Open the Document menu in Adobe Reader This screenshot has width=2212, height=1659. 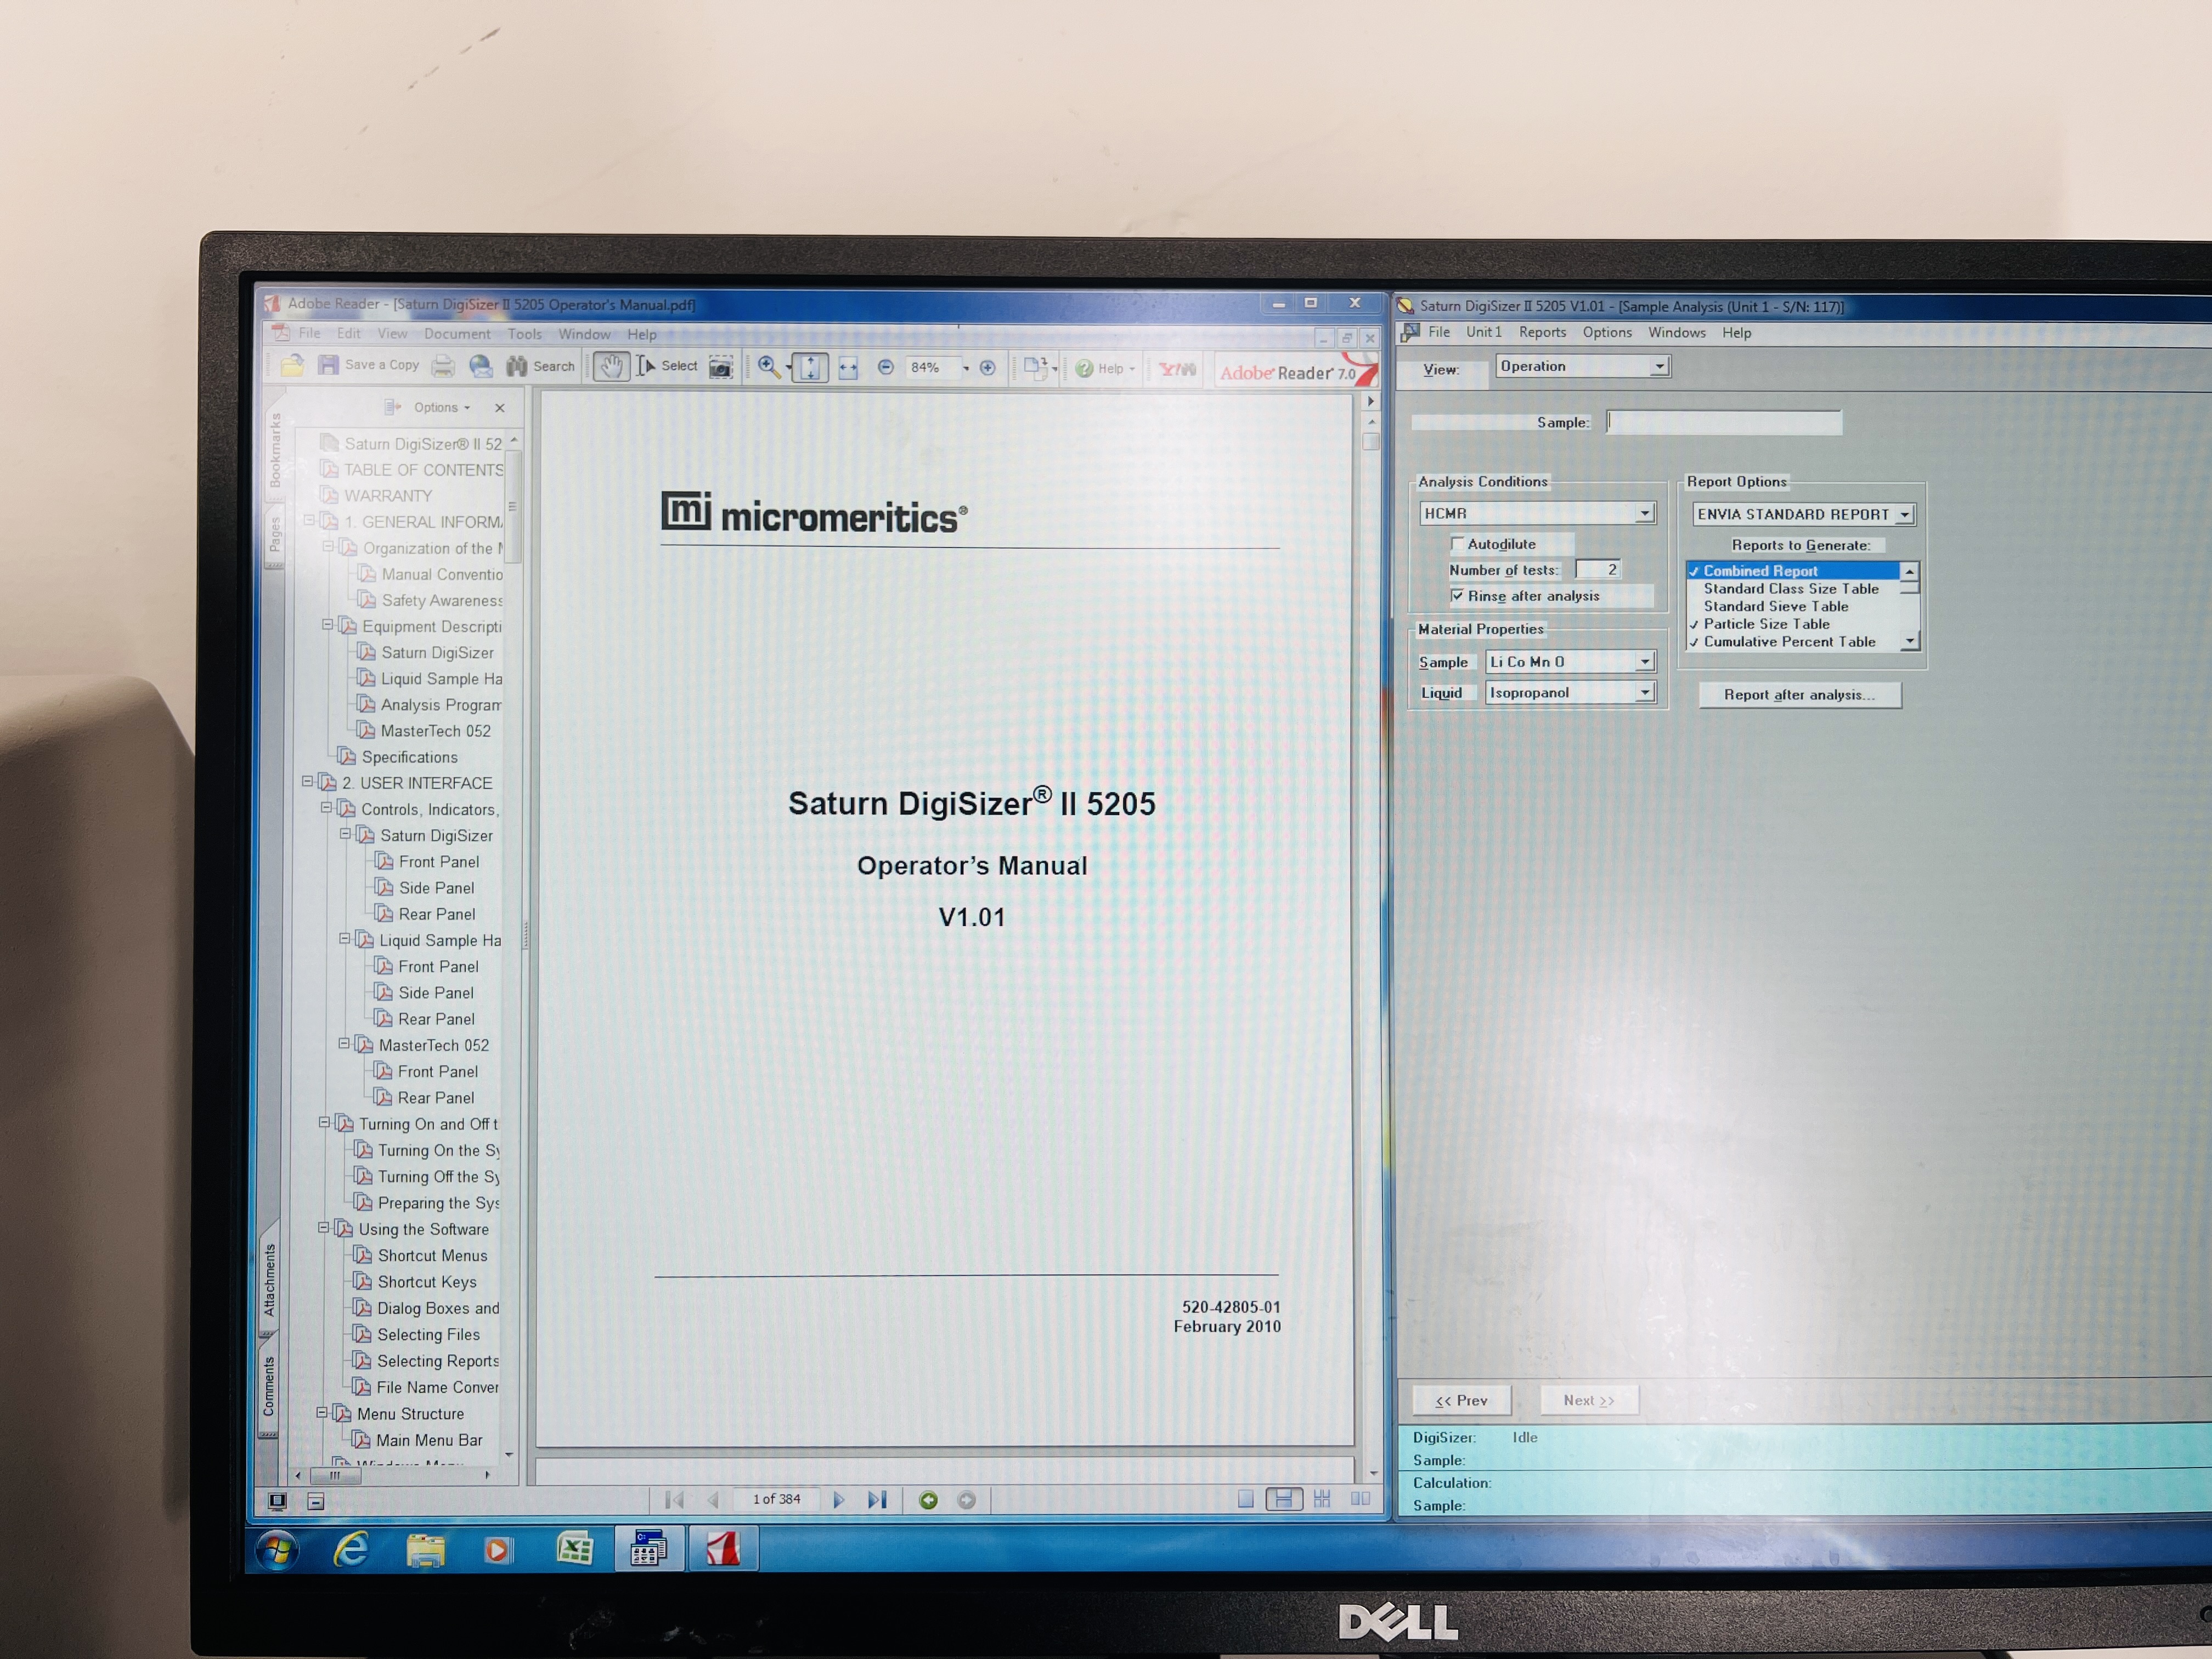(x=457, y=334)
